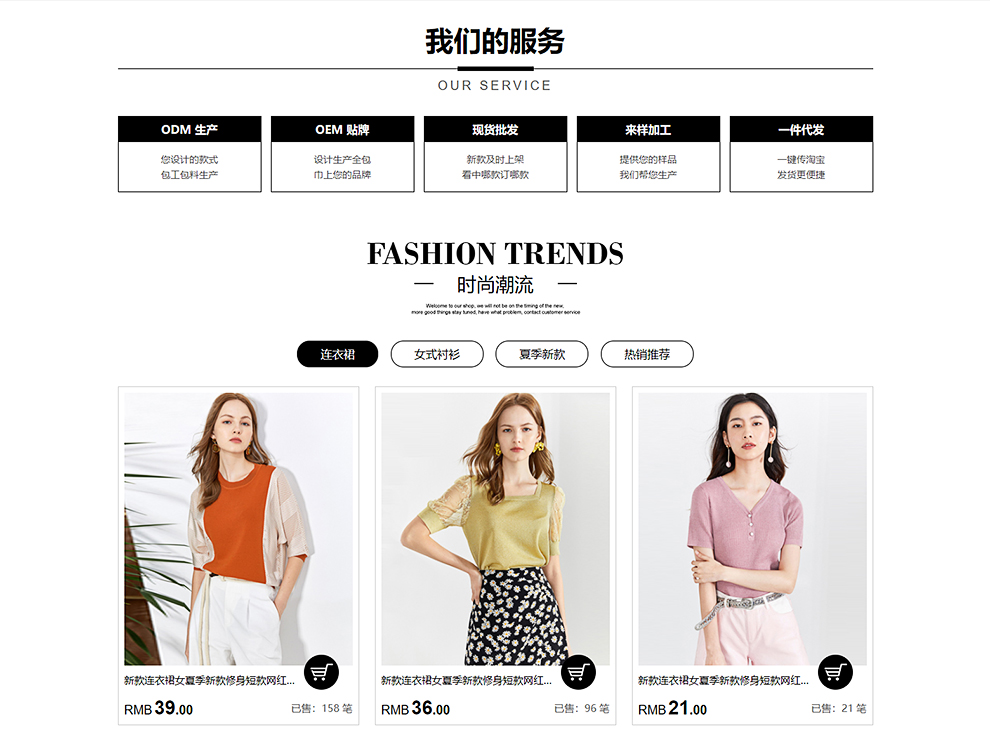
Task: Add the pink V-neck top to cart
Action: coord(835,672)
